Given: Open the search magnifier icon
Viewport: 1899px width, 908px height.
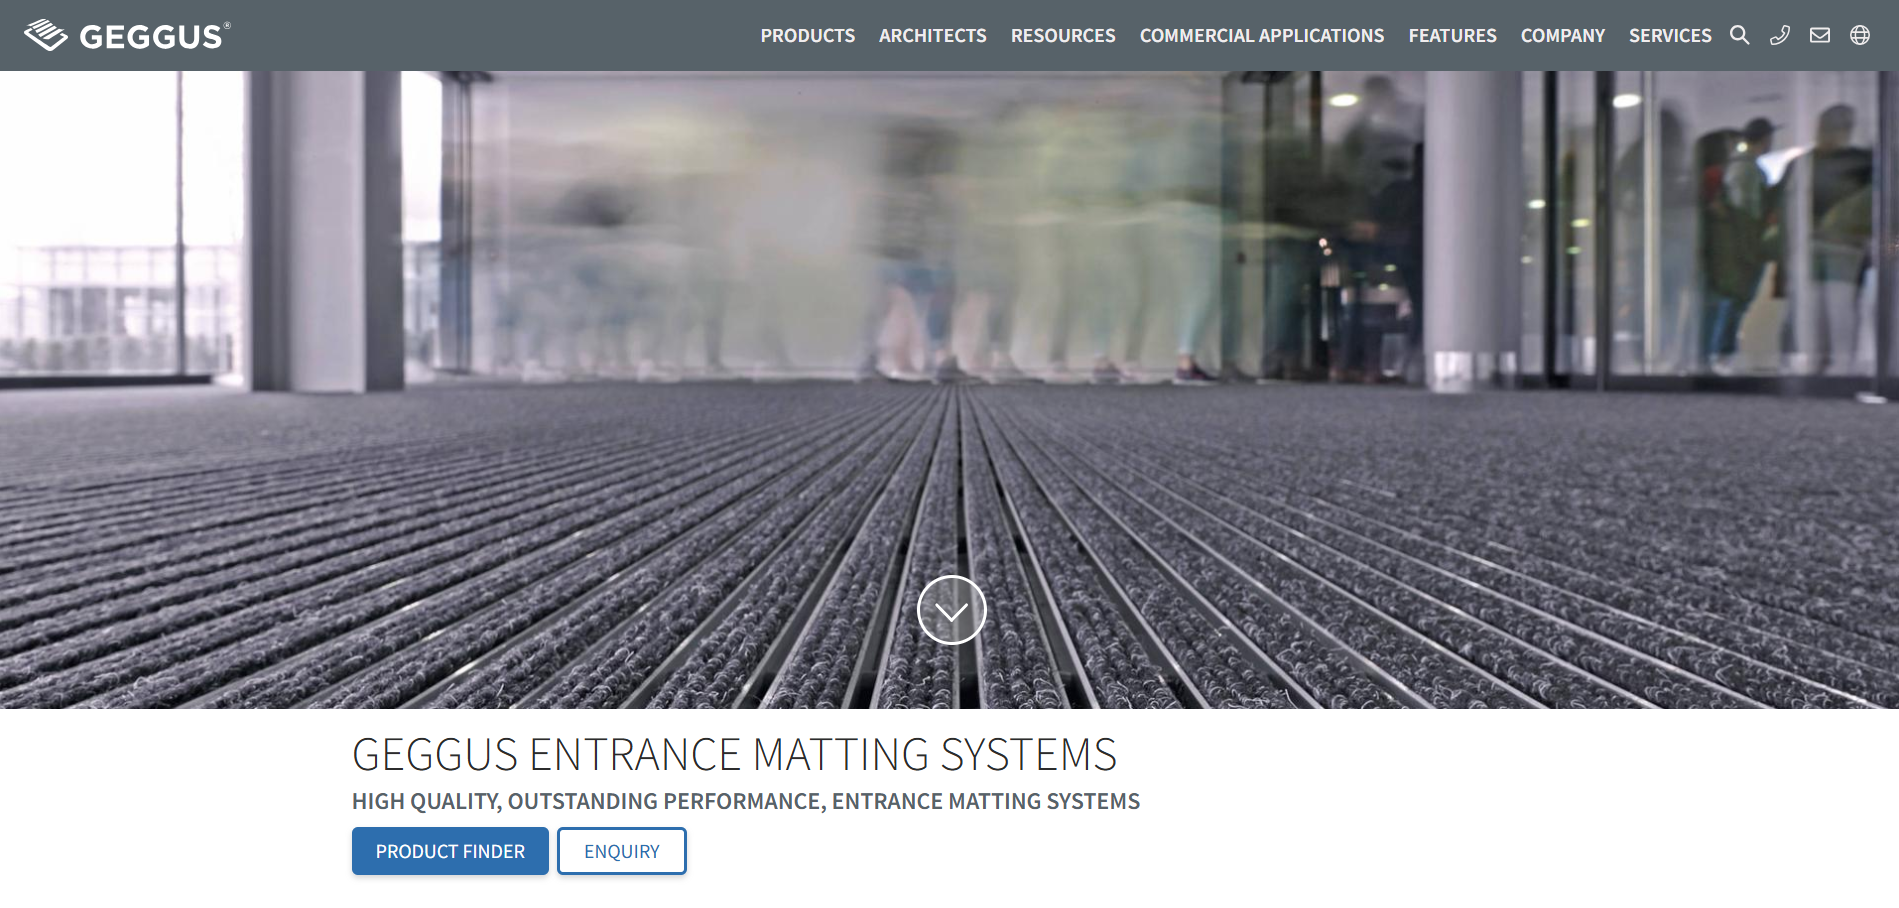Looking at the screenshot, I should click(x=1739, y=36).
